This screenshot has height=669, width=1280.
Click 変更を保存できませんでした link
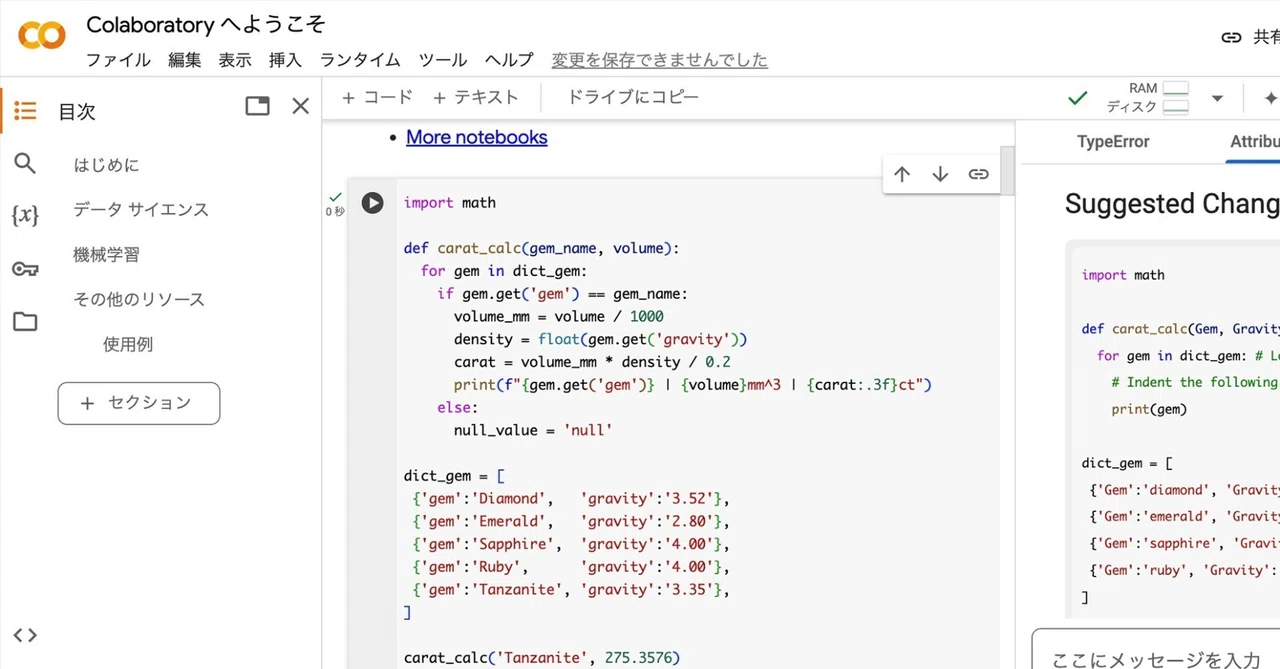coord(660,60)
